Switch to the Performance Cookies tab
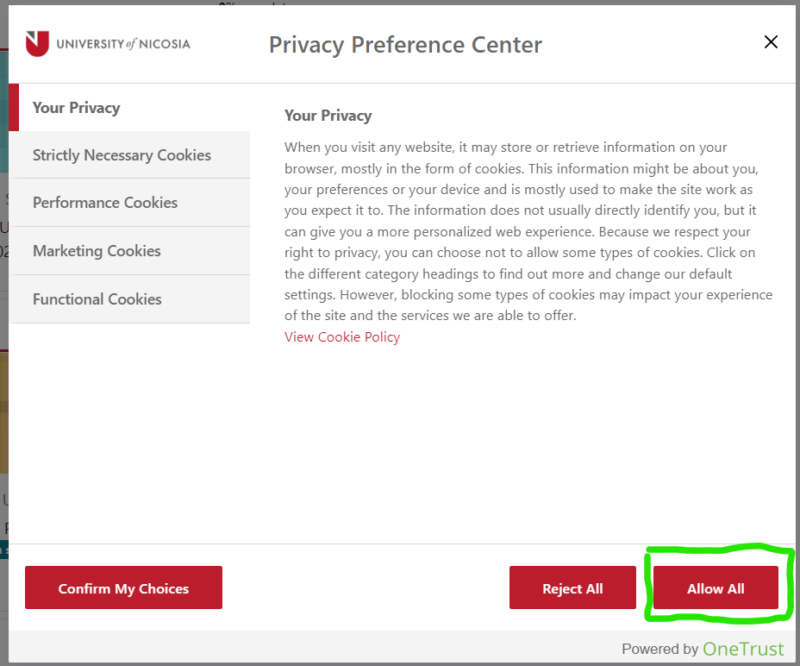The height and width of the screenshot is (666, 800). tap(105, 202)
